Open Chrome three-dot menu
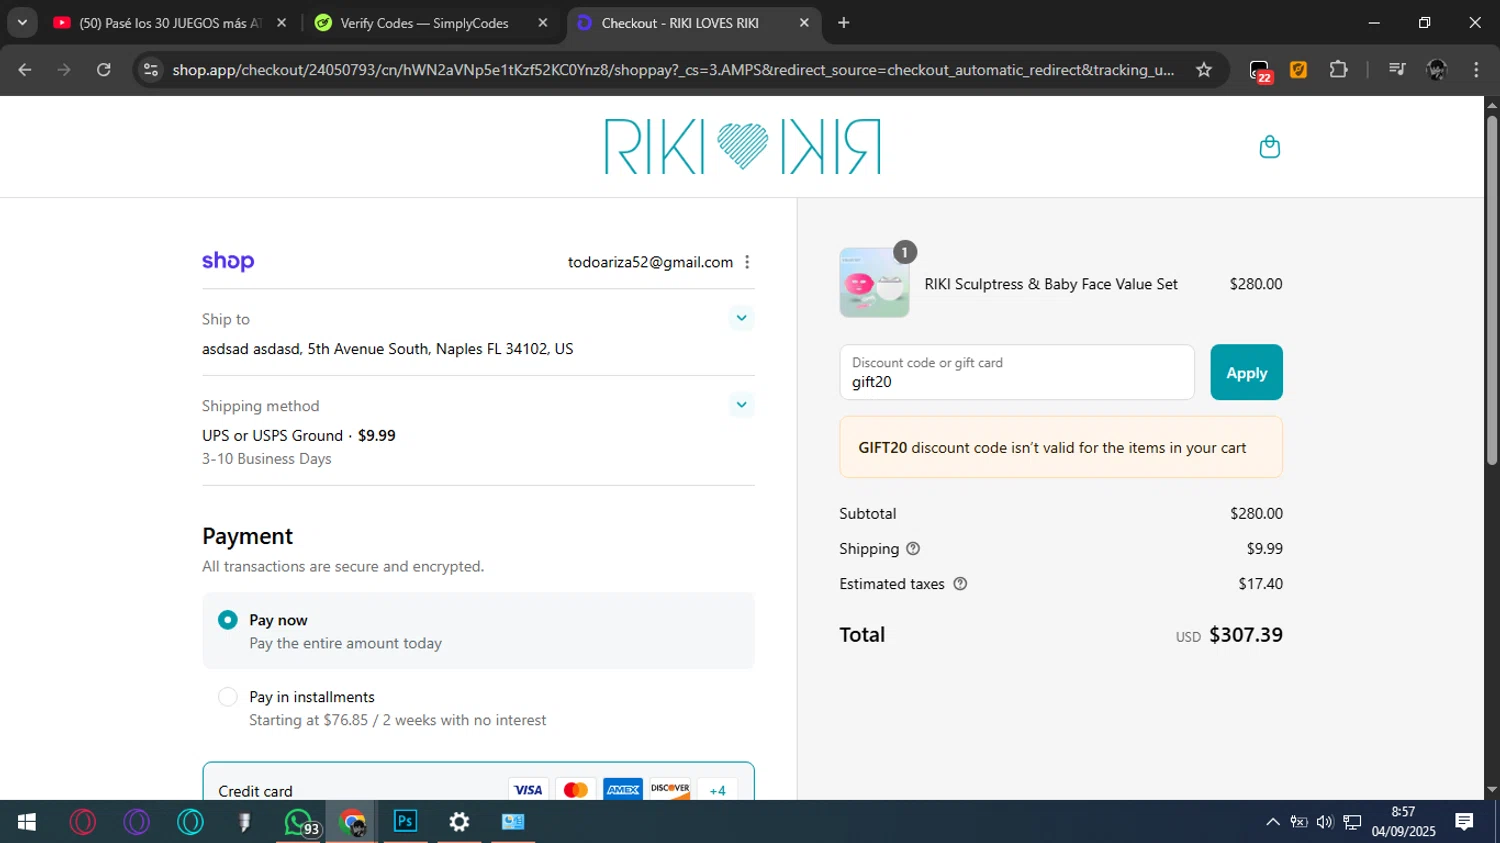The width and height of the screenshot is (1500, 843). [1476, 70]
